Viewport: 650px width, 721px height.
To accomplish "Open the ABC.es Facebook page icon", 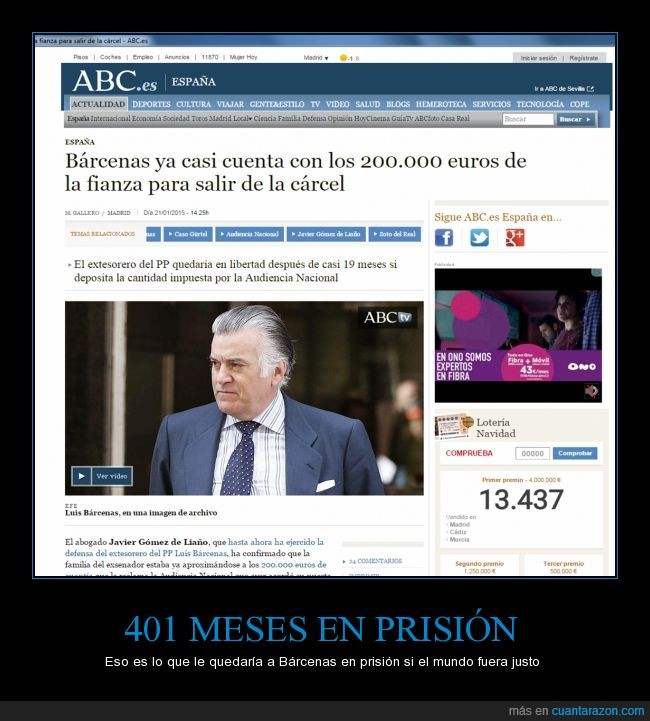I will tap(444, 238).
